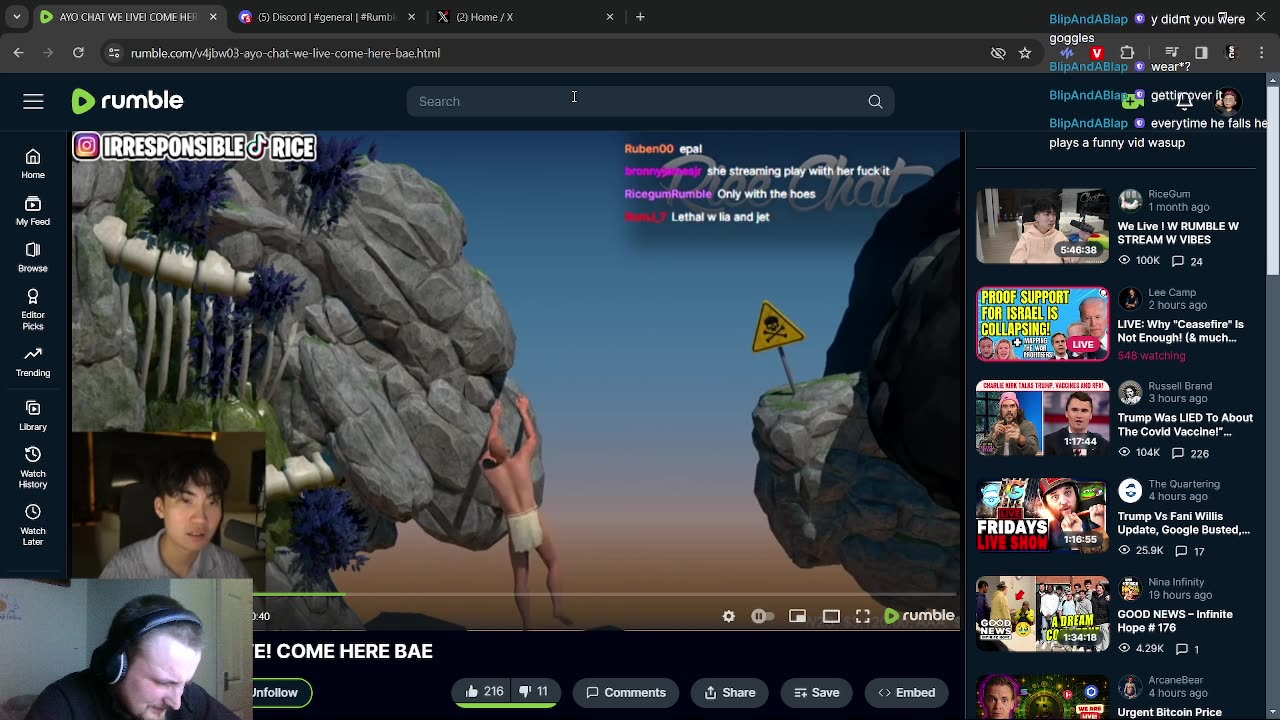This screenshot has width=1280, height=720.
Task: Open the Comments section
Action: (626, 692)
